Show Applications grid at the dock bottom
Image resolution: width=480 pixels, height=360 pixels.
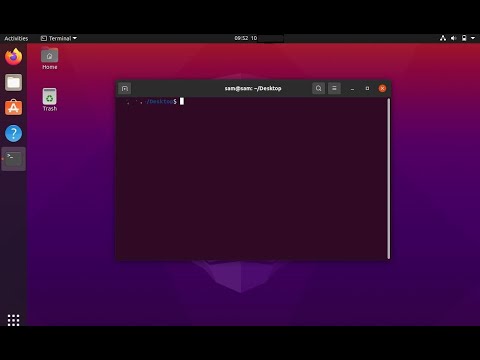13,320
